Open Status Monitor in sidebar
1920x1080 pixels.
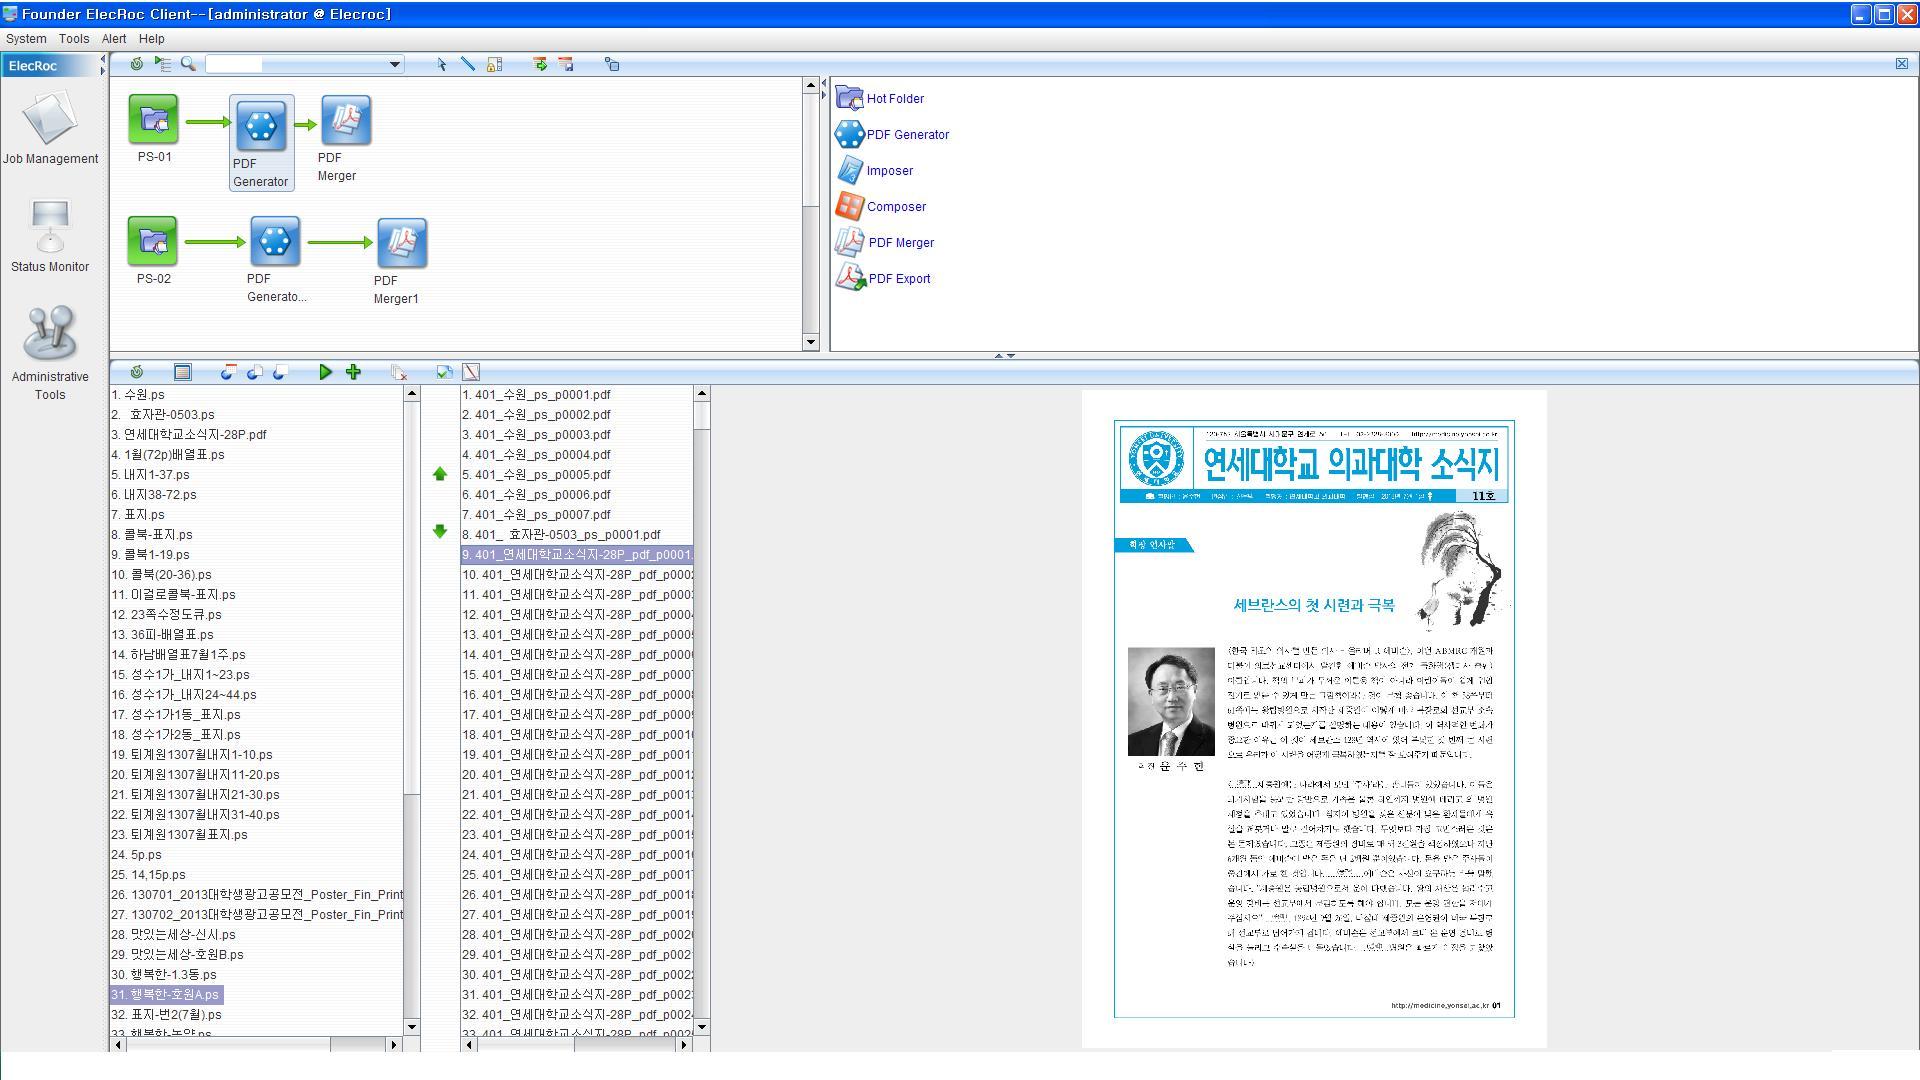click(50, 236)
